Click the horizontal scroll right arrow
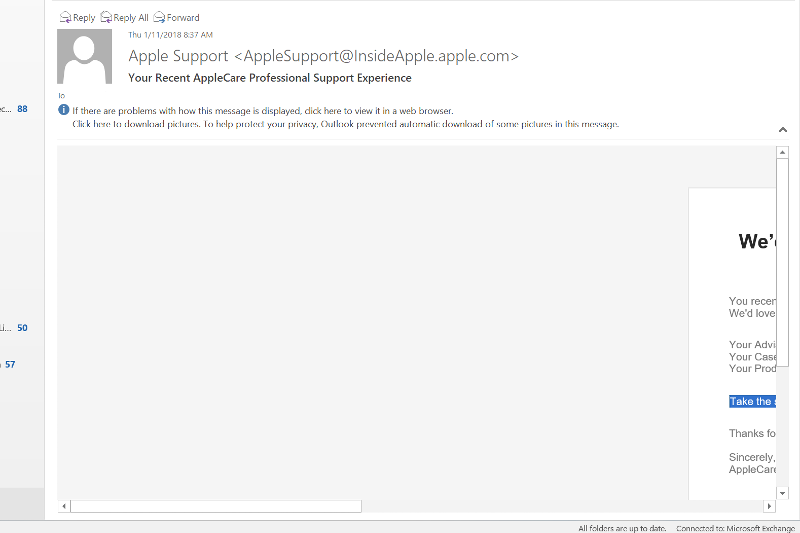This screenshot has width=800, height=533. tap(769, 506)
